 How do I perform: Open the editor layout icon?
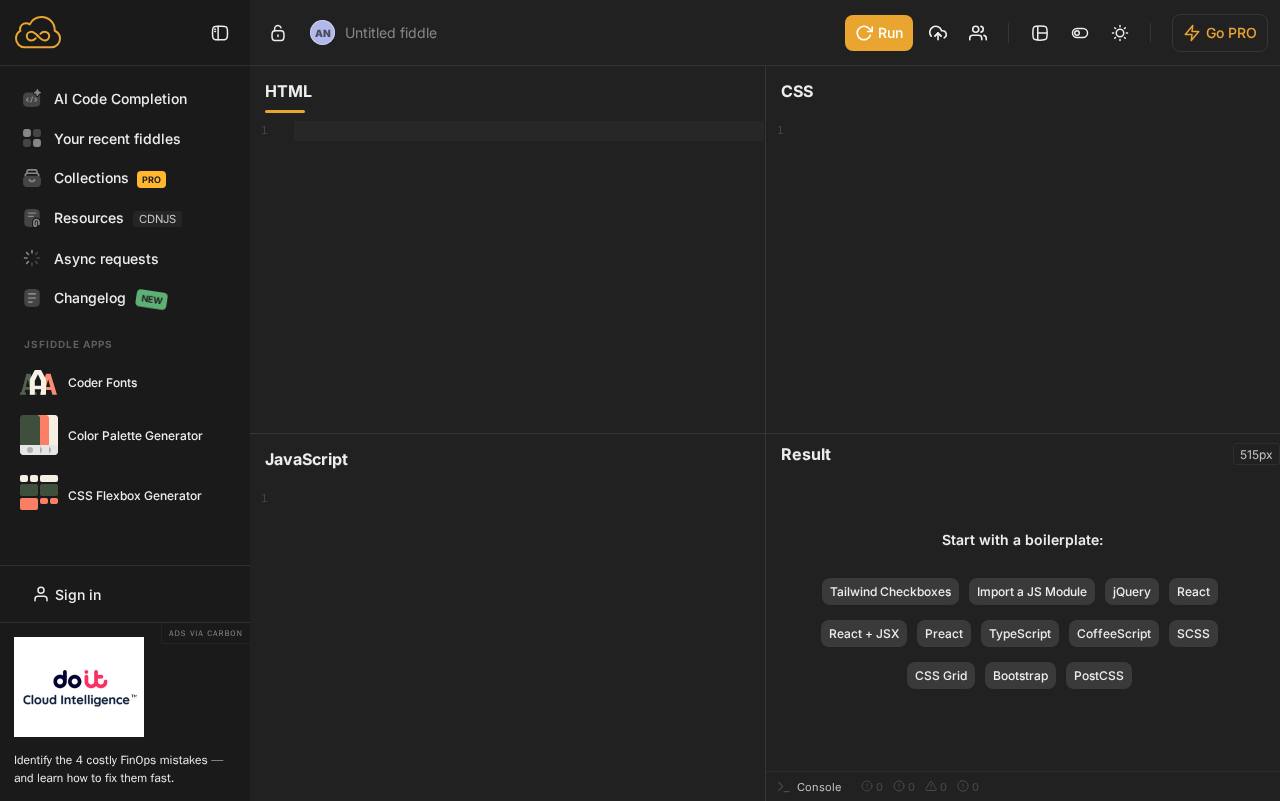point(1040,33)
